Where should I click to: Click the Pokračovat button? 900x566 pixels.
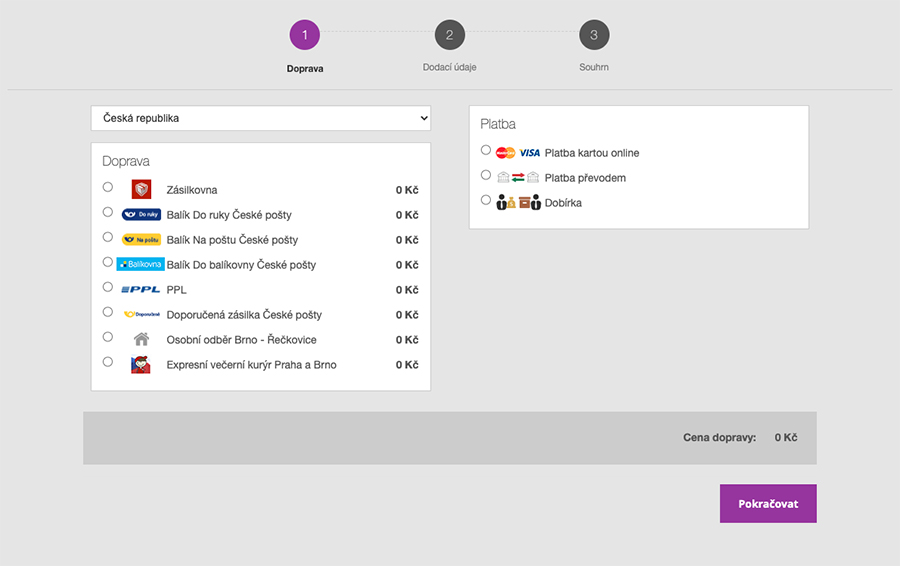pyautogui.click(x=768, y=504)
